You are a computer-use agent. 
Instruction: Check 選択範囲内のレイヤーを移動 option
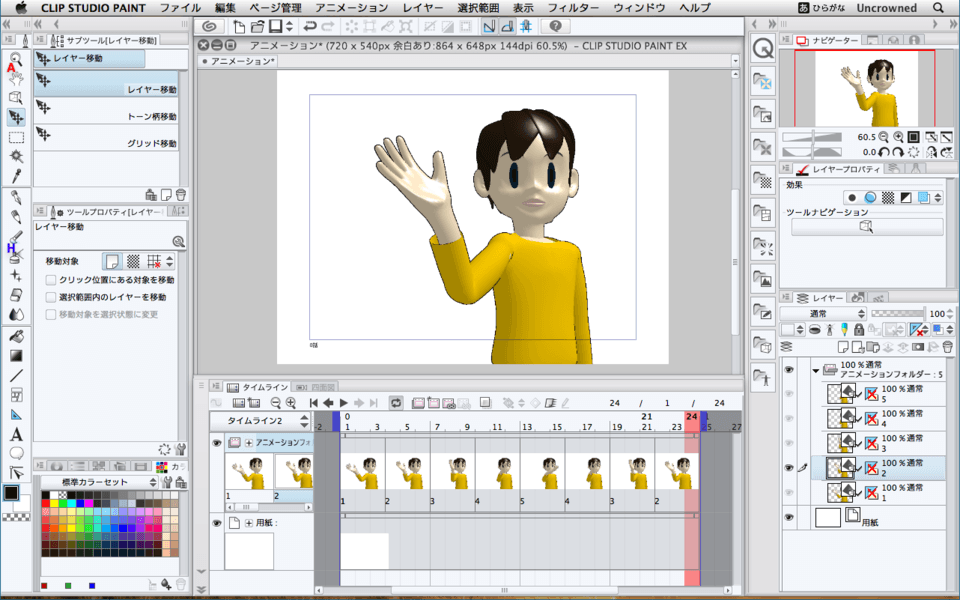tap(51, 297)
